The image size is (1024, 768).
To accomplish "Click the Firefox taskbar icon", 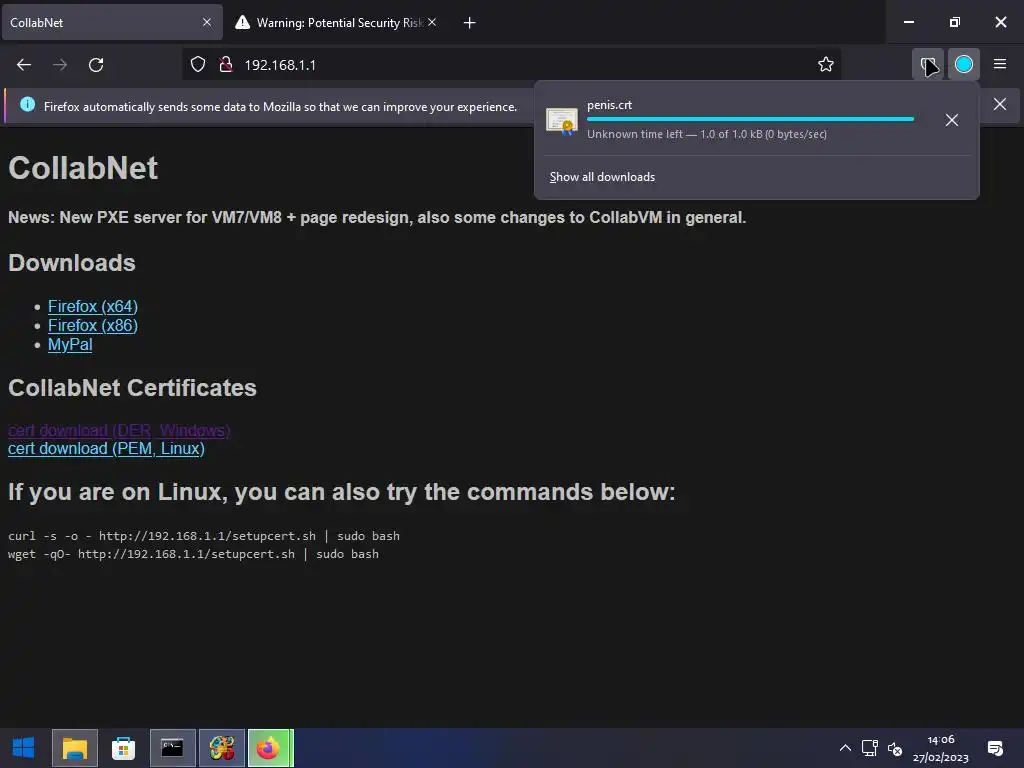I will pos(270,748).
